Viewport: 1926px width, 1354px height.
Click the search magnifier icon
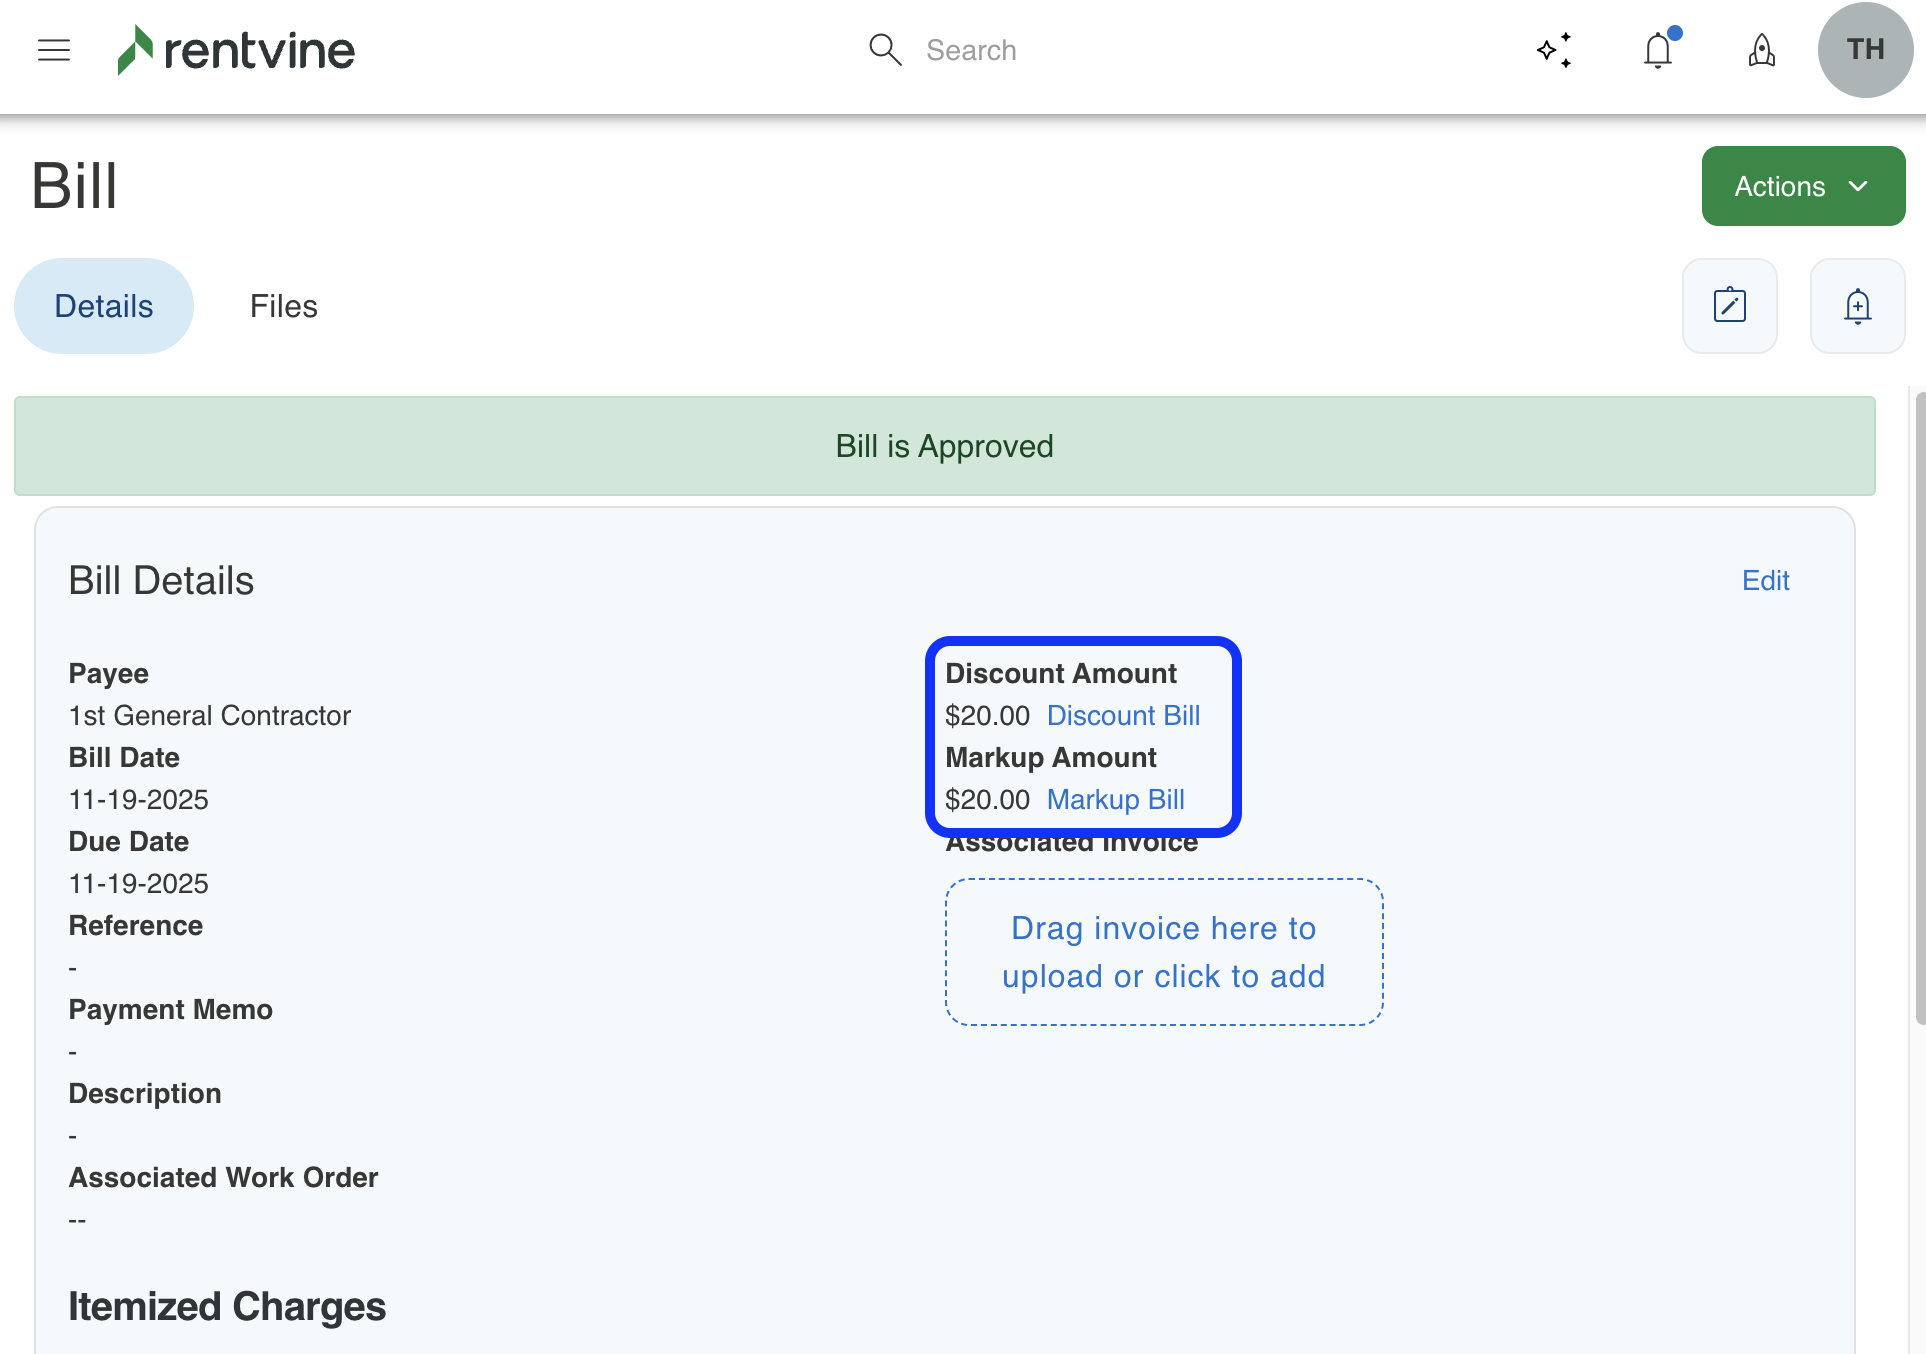[x=885, y=50]
